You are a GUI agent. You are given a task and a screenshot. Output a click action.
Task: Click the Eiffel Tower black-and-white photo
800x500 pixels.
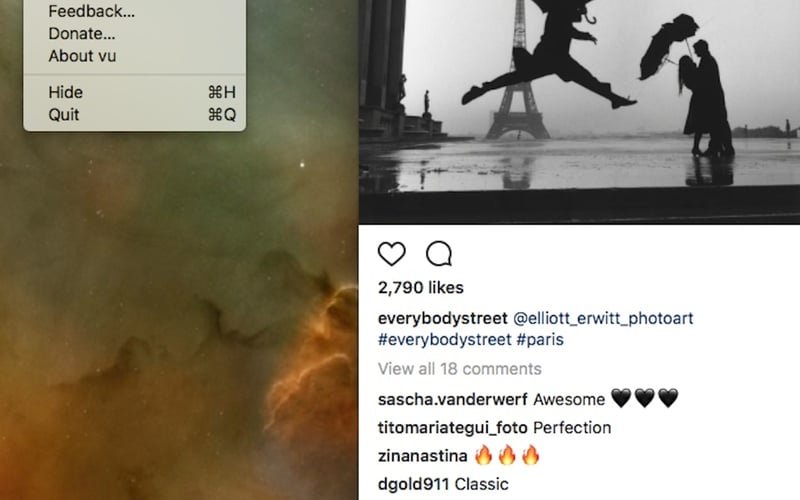point(579,112)
